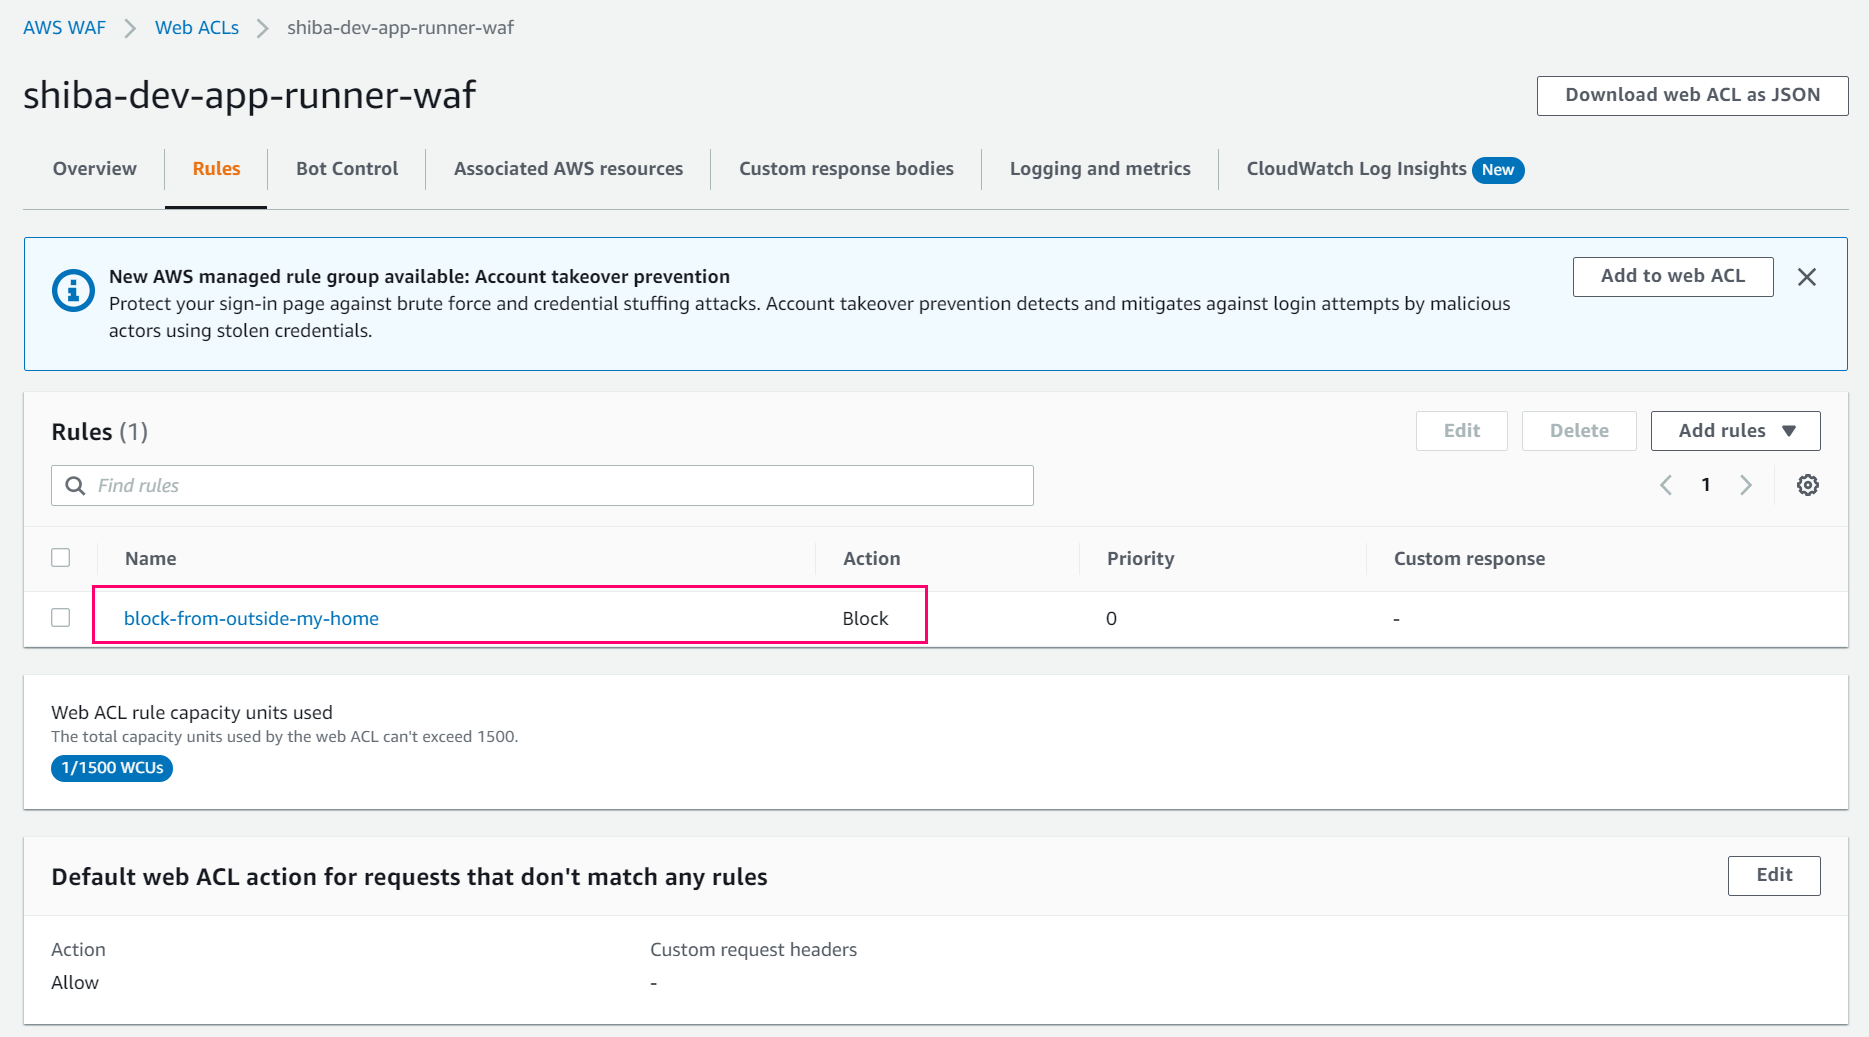Image resolution: width=1869 pixels, height=1037 pixels.
Task: Click the priority value 0
Action: (1111, 618)
